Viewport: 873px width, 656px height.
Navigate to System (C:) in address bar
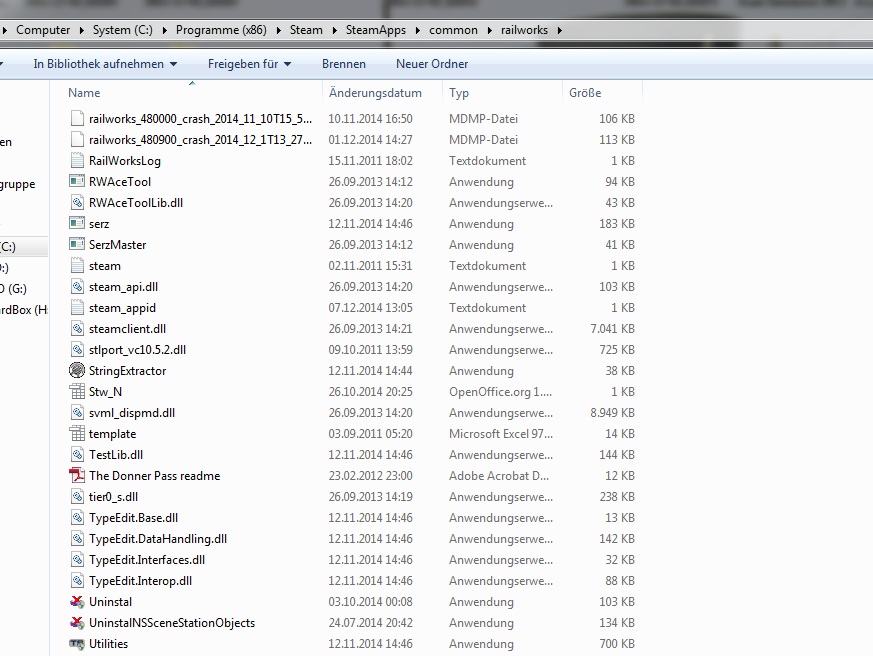coord(122,30)
